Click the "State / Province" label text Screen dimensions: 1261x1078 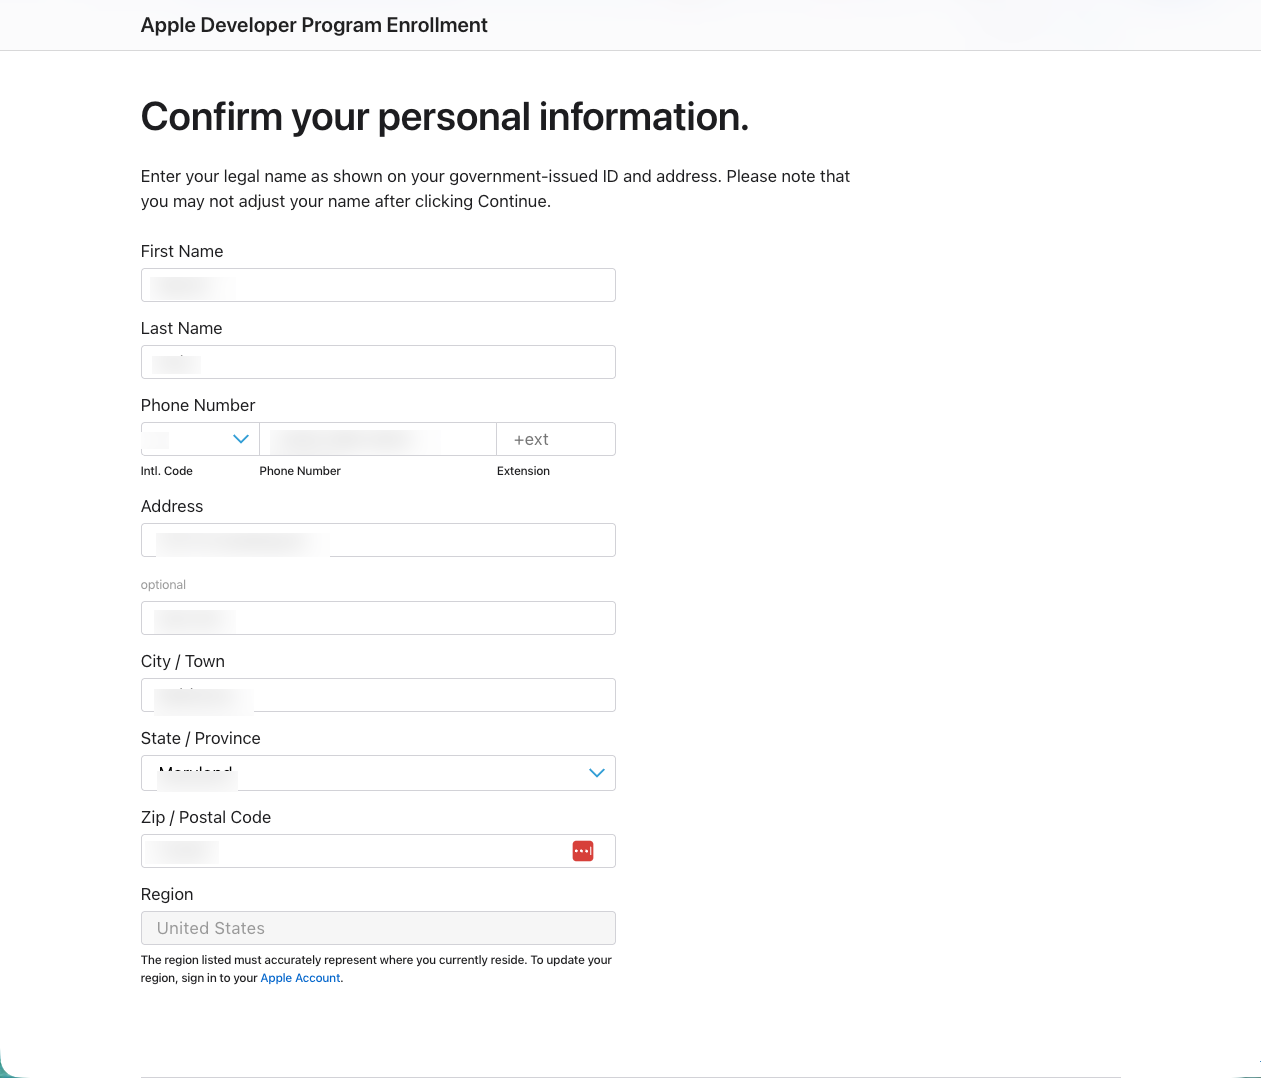tap(201, 738)
